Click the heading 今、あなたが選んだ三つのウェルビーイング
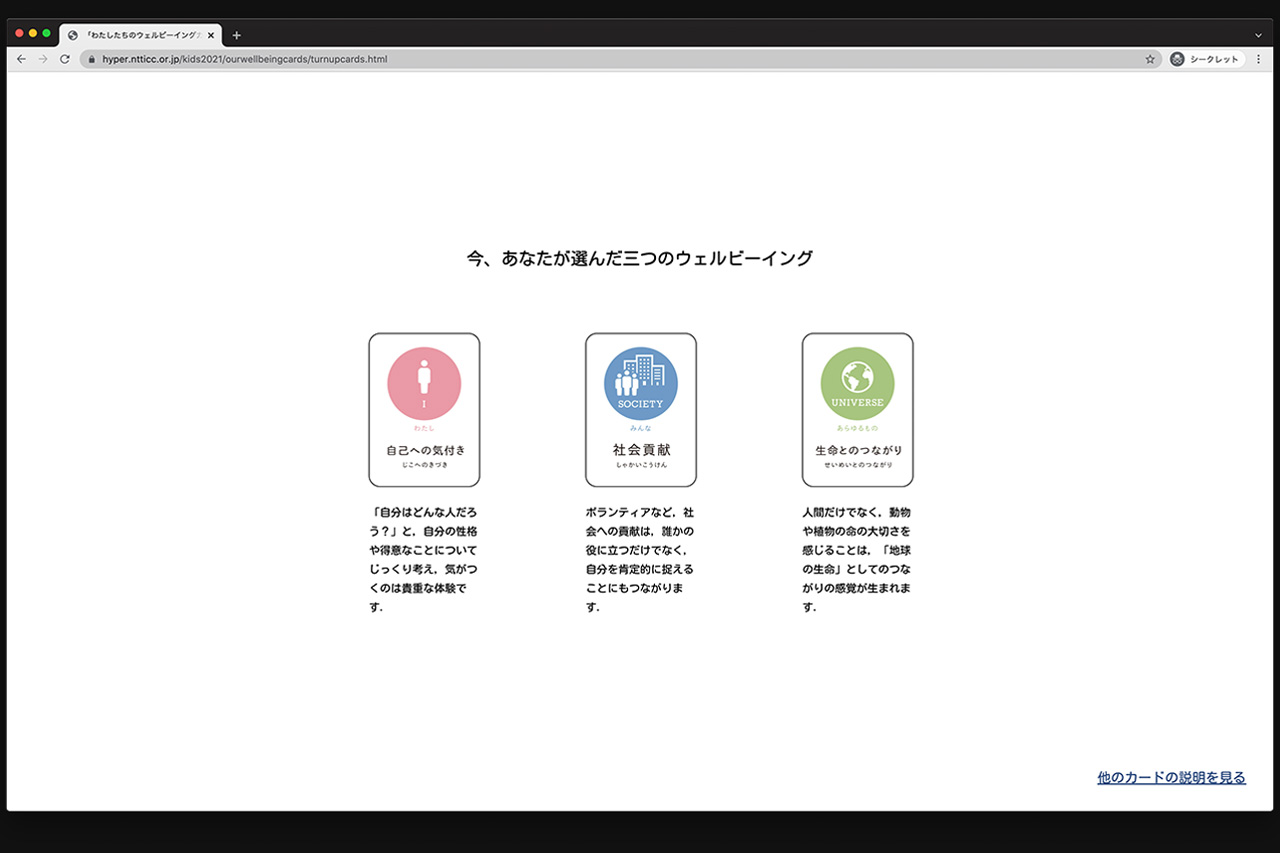 [640, 258]
